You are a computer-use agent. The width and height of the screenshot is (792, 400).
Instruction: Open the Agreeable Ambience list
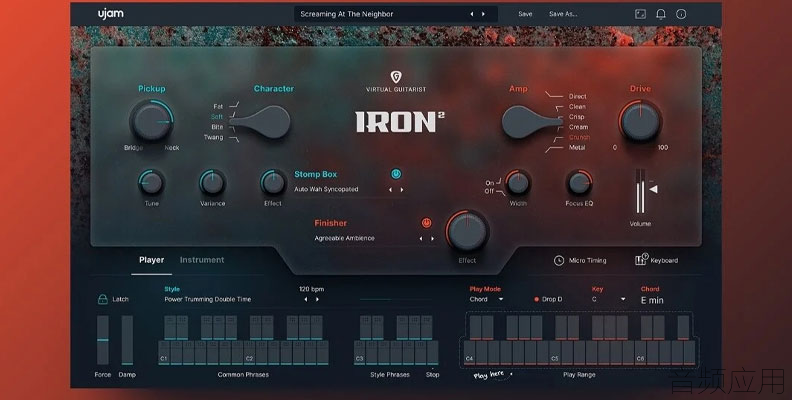tap(344, 238)
